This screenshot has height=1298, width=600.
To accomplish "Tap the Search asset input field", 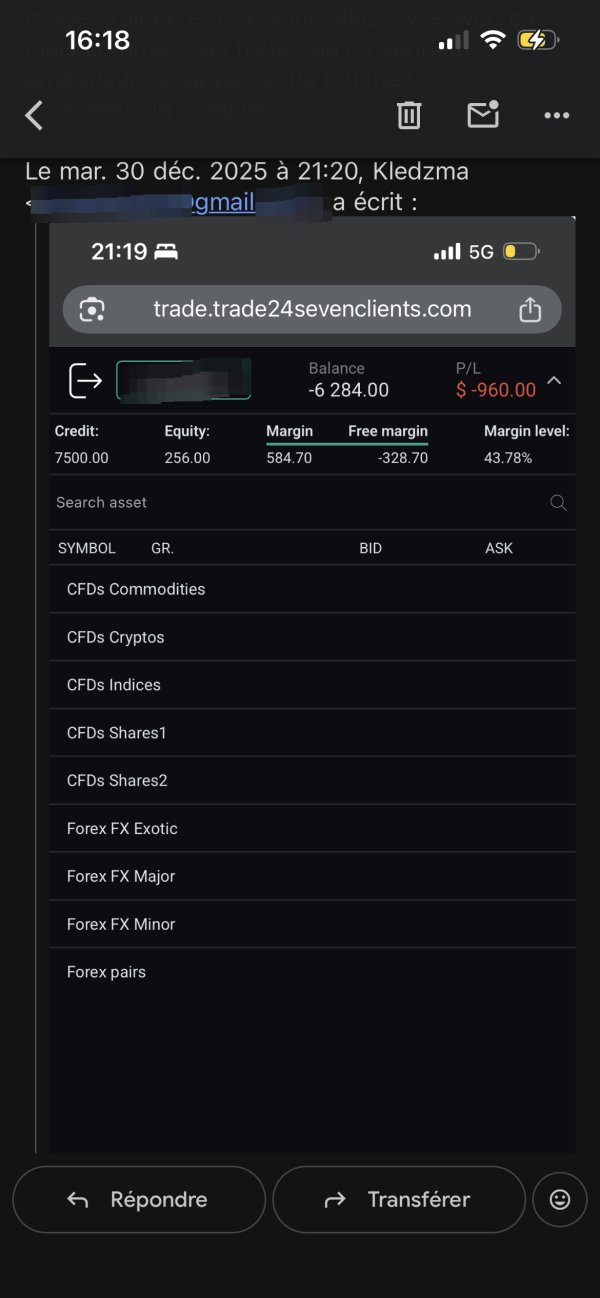I will point(290,503).
